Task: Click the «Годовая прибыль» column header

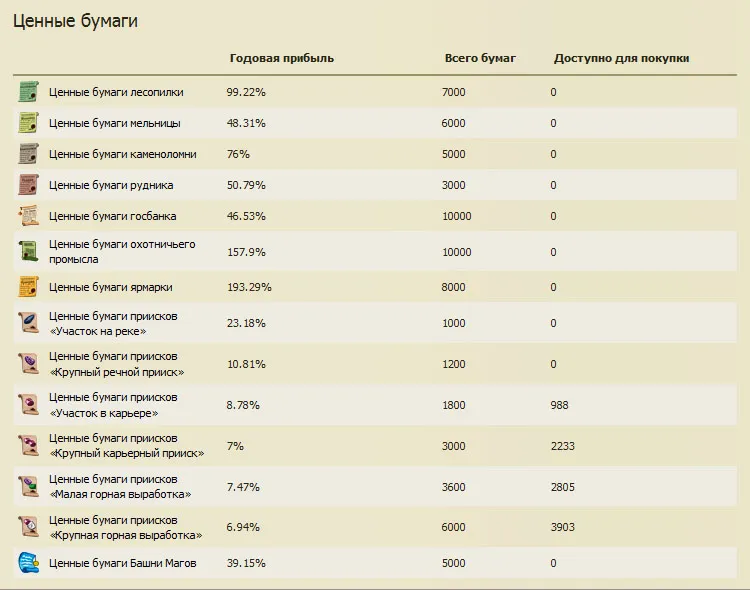Action: pyautogui.click(x=282, y=58)
